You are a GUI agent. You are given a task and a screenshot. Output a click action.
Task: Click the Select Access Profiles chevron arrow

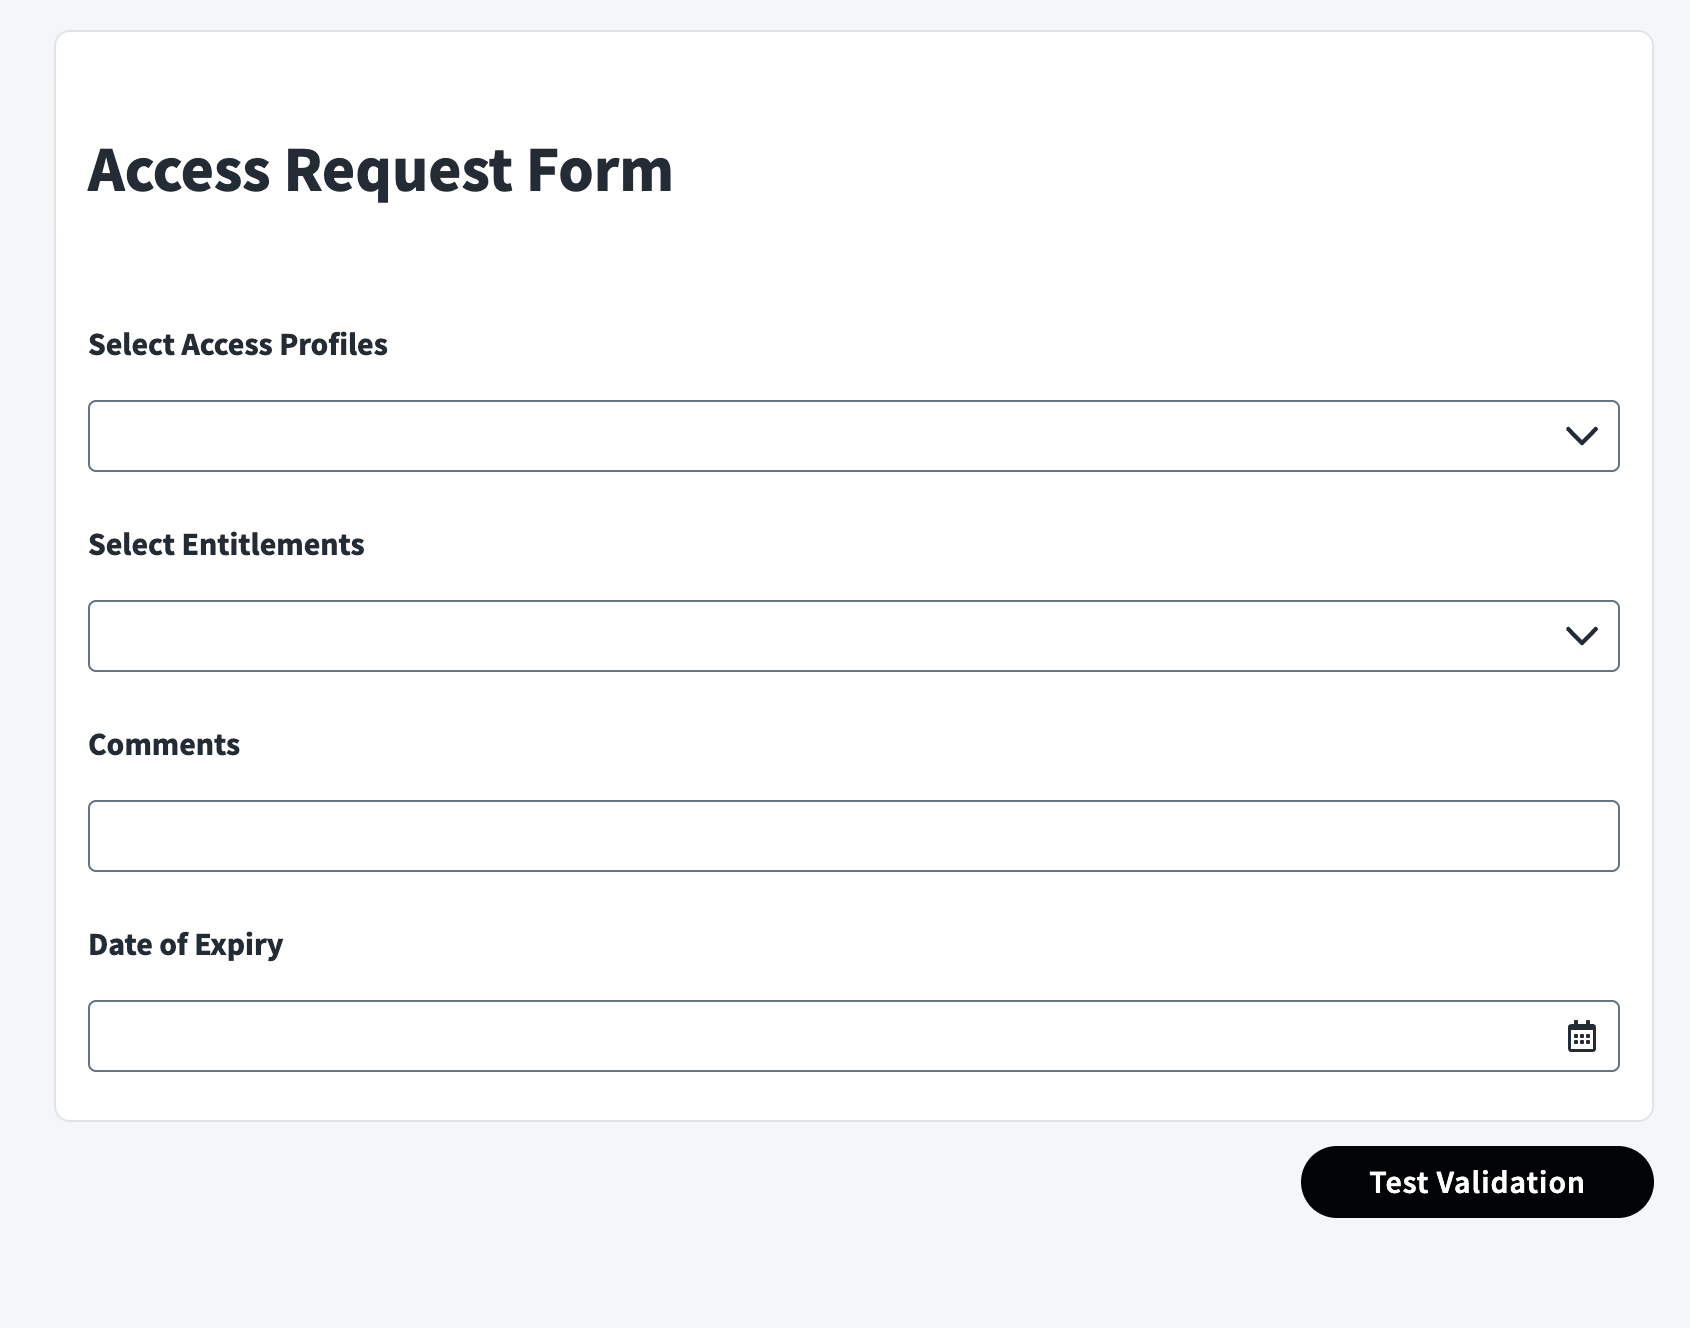point(1581,436)
